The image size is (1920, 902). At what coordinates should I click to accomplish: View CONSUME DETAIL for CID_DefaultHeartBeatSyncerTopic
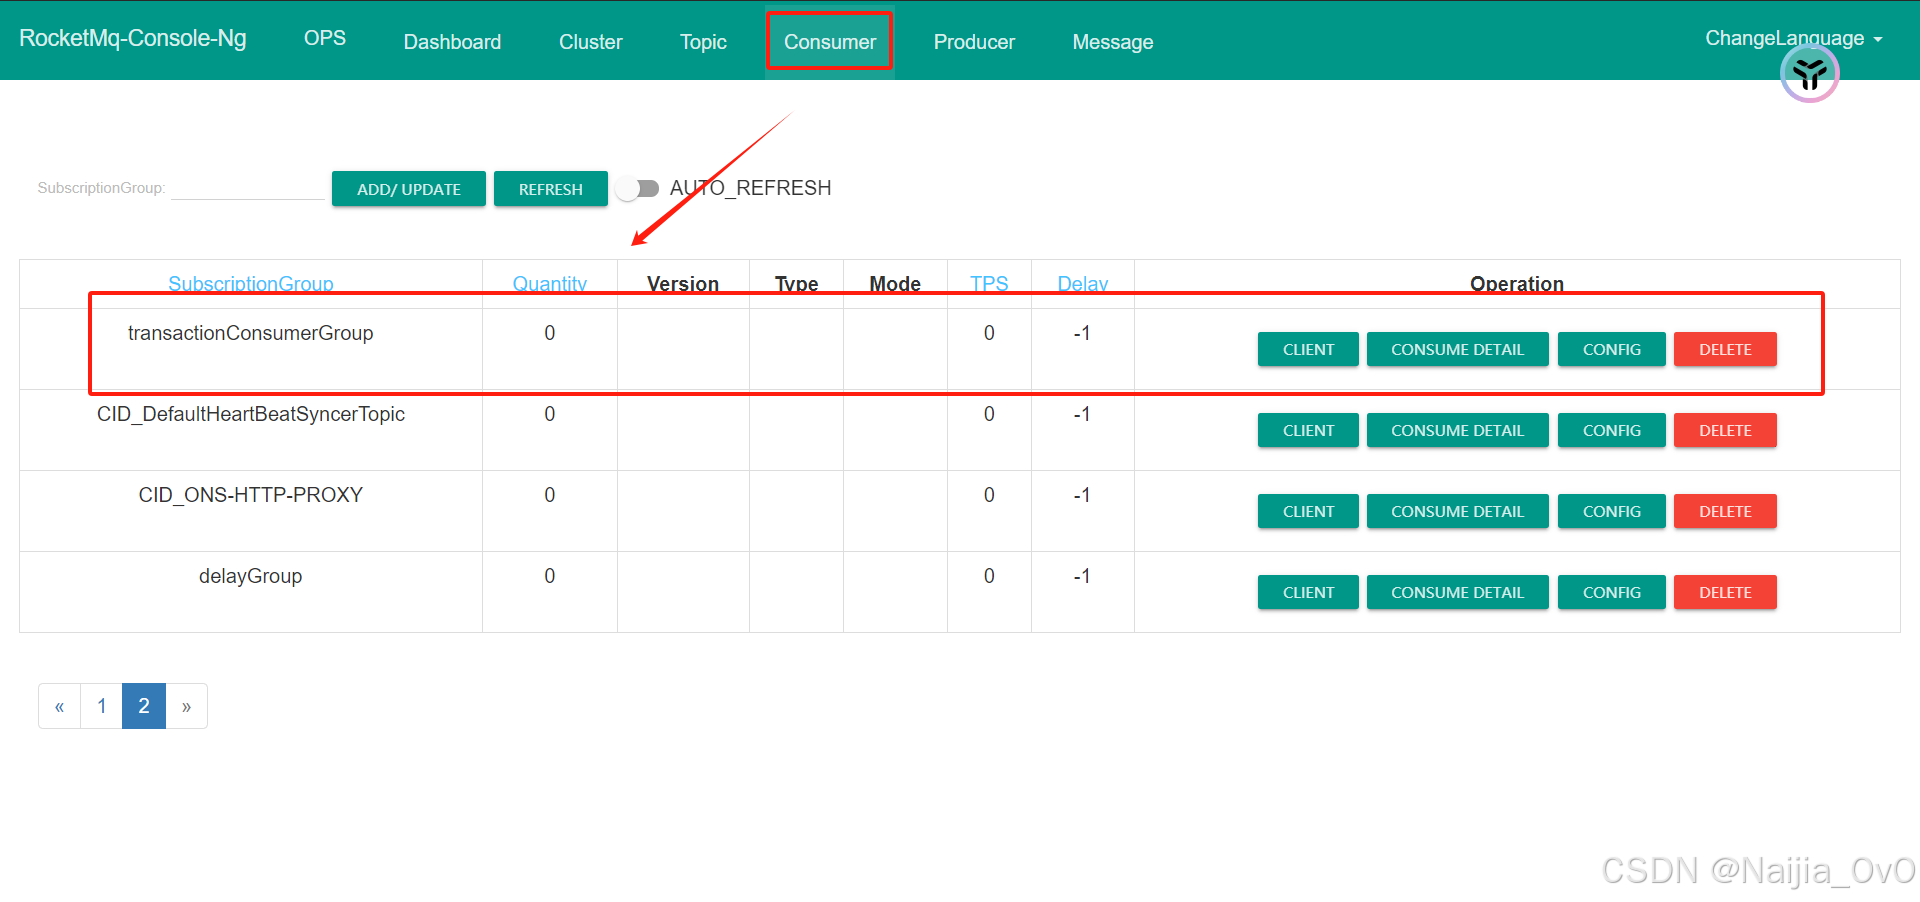pyautogui.click(x=1457, y=430)
